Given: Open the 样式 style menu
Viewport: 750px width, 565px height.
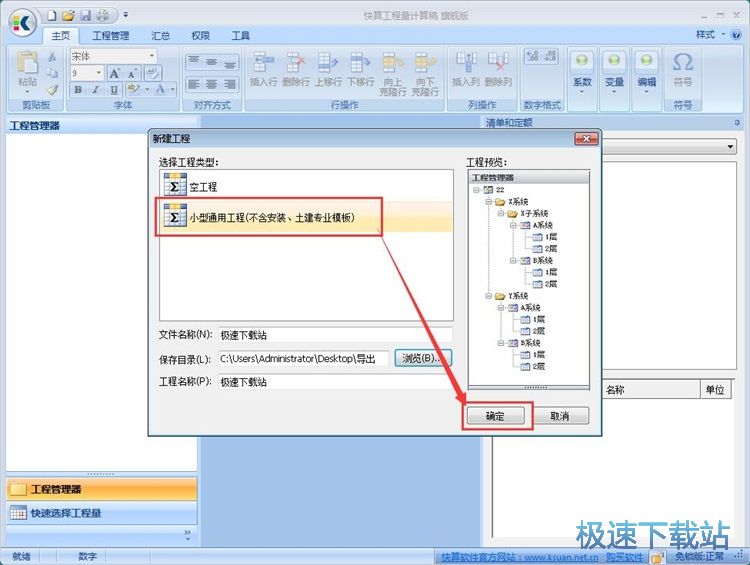Looking at the screenshot, I should [x=710, y=34].
